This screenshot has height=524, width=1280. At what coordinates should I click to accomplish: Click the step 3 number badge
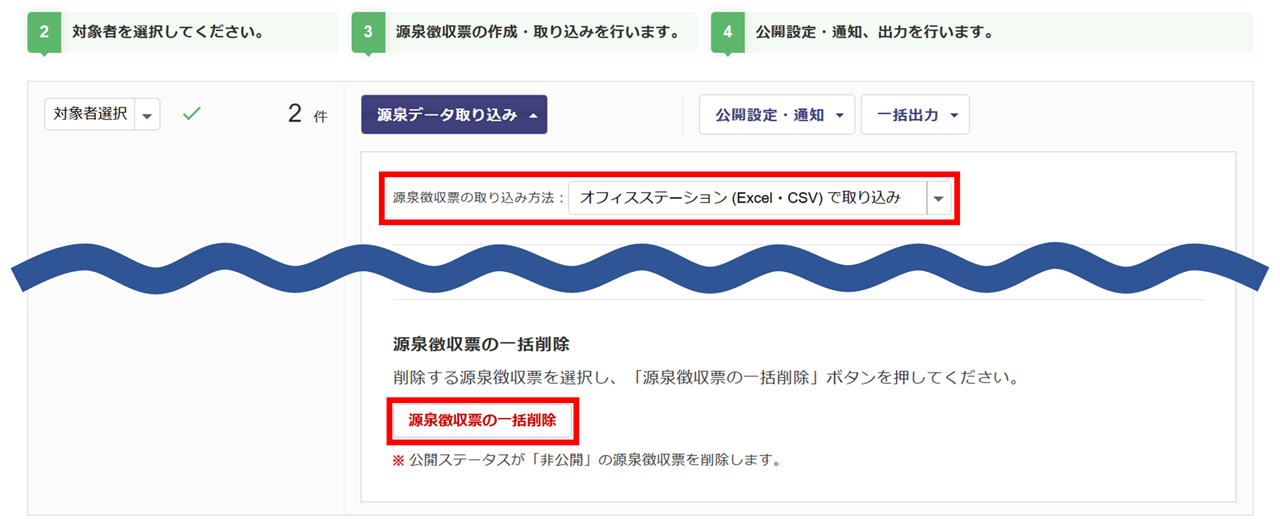368,32
